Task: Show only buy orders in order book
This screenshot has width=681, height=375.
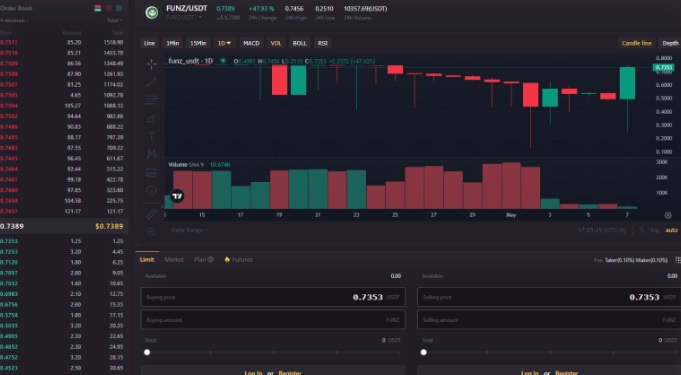Action: pos(119,8)
